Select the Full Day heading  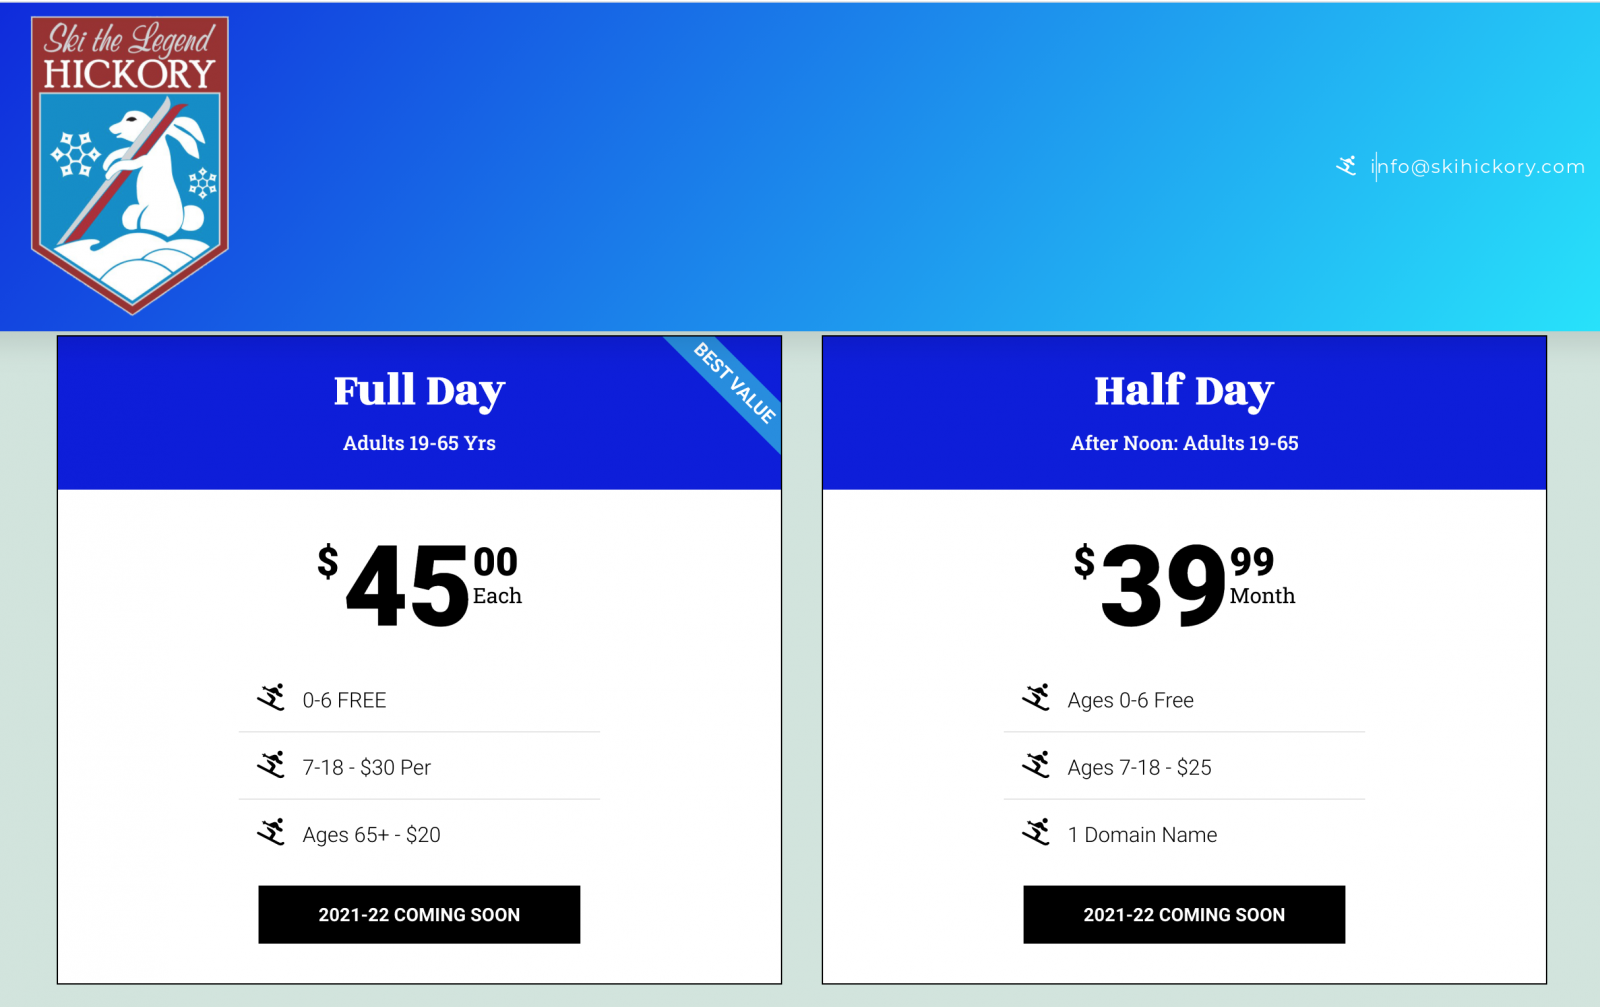419,390
